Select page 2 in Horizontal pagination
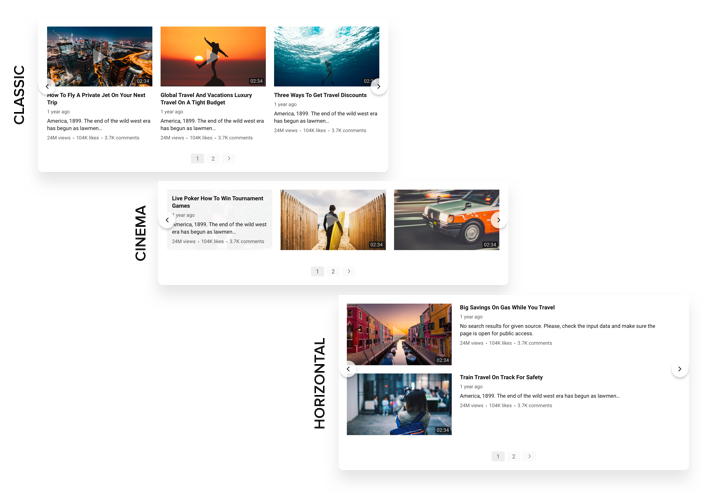 (514, 456)
